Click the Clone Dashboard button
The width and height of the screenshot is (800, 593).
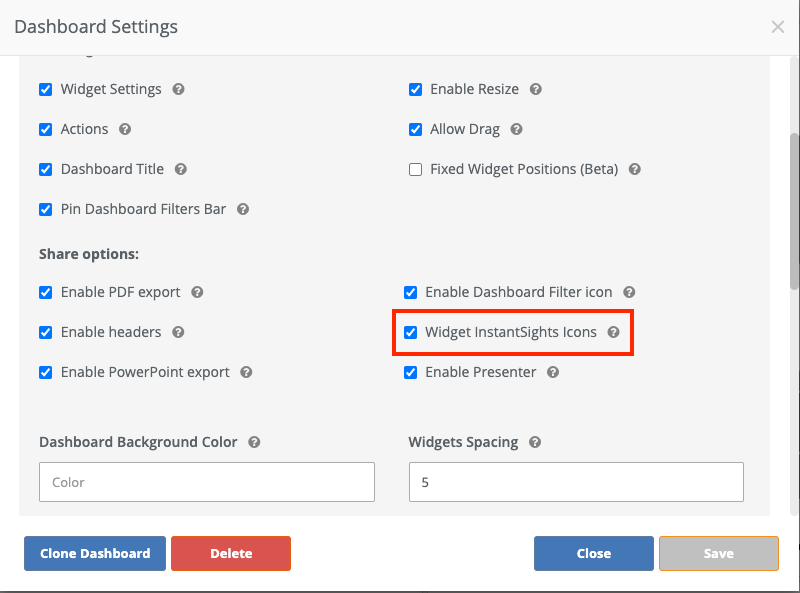click(x=95, y=553)
